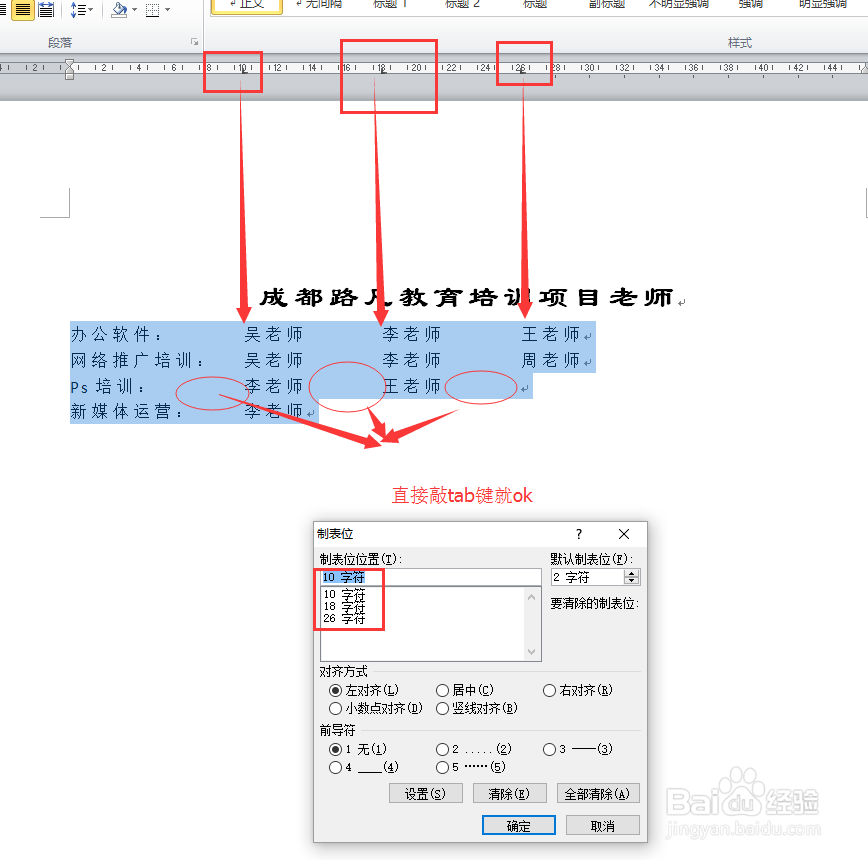
Task: Apply the 标题 1 heading style
Action: tap(390, 5)
